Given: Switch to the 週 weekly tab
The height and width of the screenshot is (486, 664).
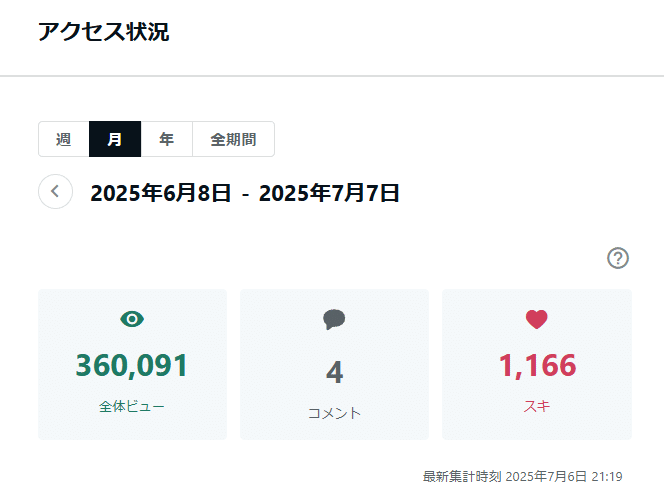Looking at the screenshot, I should coord(64,139).
